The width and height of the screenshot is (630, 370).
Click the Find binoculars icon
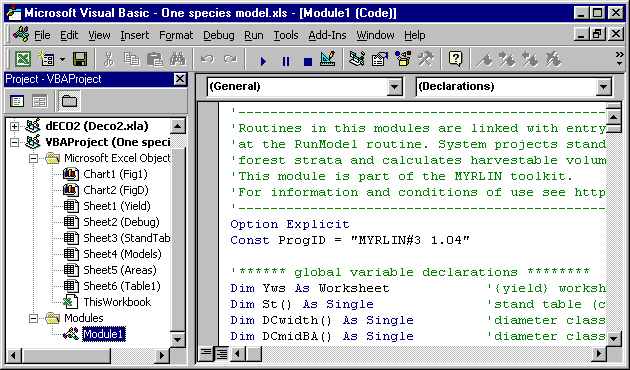click(x=178, y=60)
